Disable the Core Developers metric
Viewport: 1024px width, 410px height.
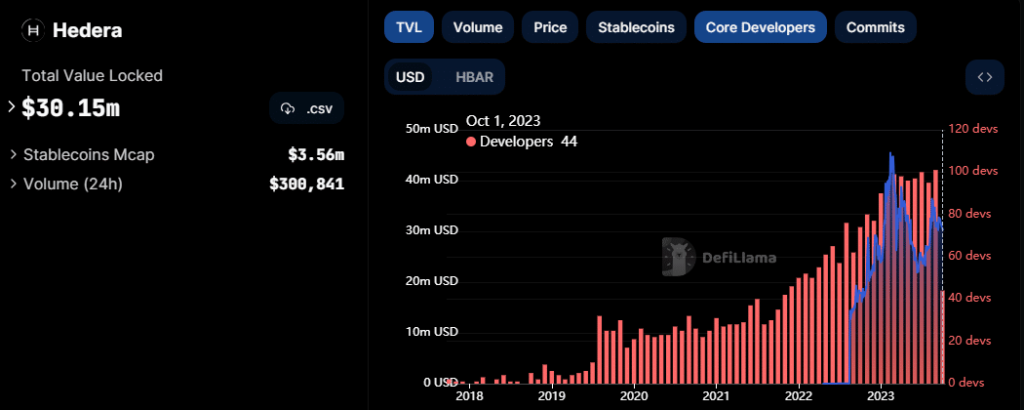pos(760,27)
